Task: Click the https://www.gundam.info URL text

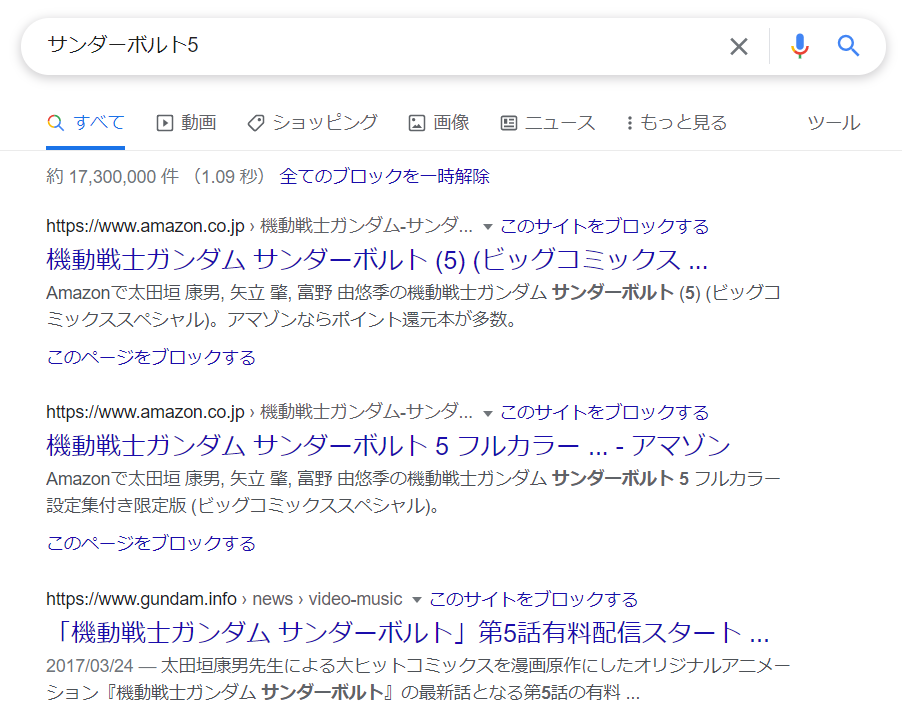Action: tap(142, 600)
